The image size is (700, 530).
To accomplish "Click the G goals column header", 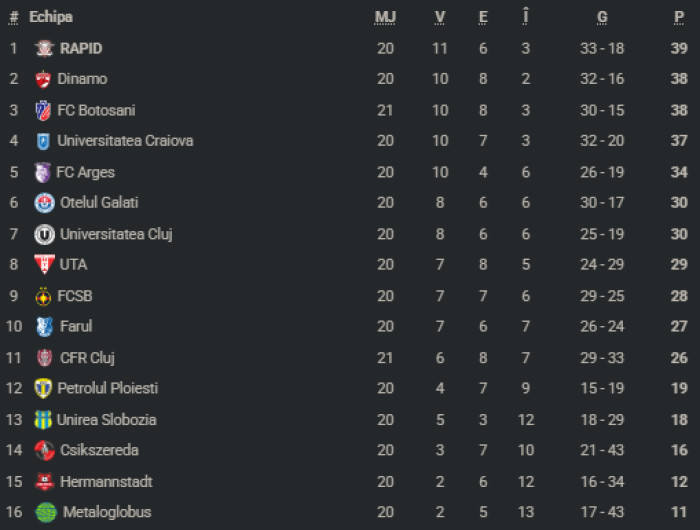I will coord(602,17).
